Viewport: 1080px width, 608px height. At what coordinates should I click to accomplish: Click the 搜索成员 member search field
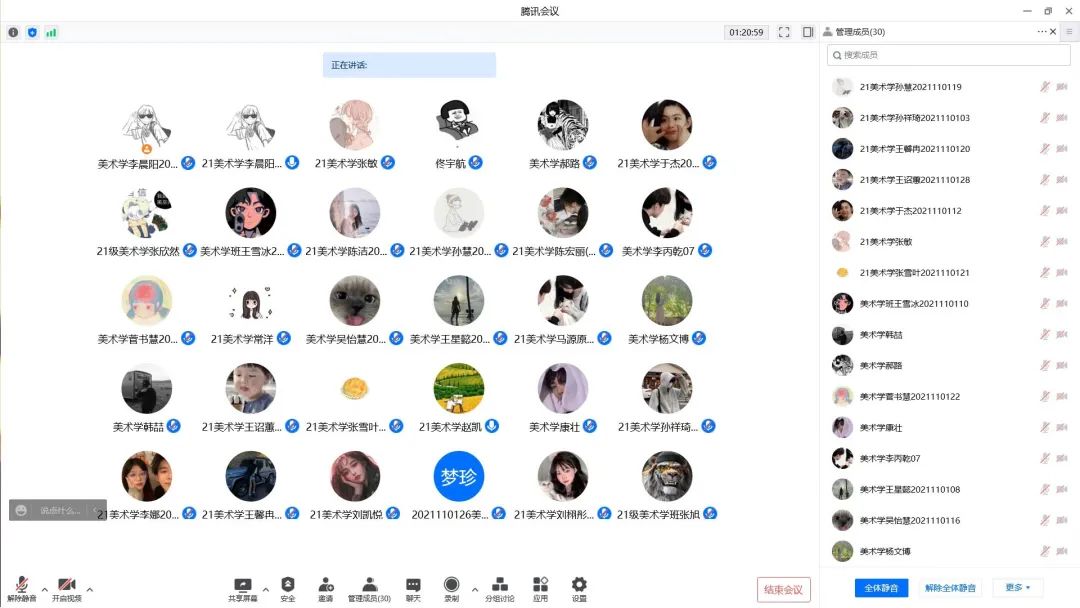948,55
